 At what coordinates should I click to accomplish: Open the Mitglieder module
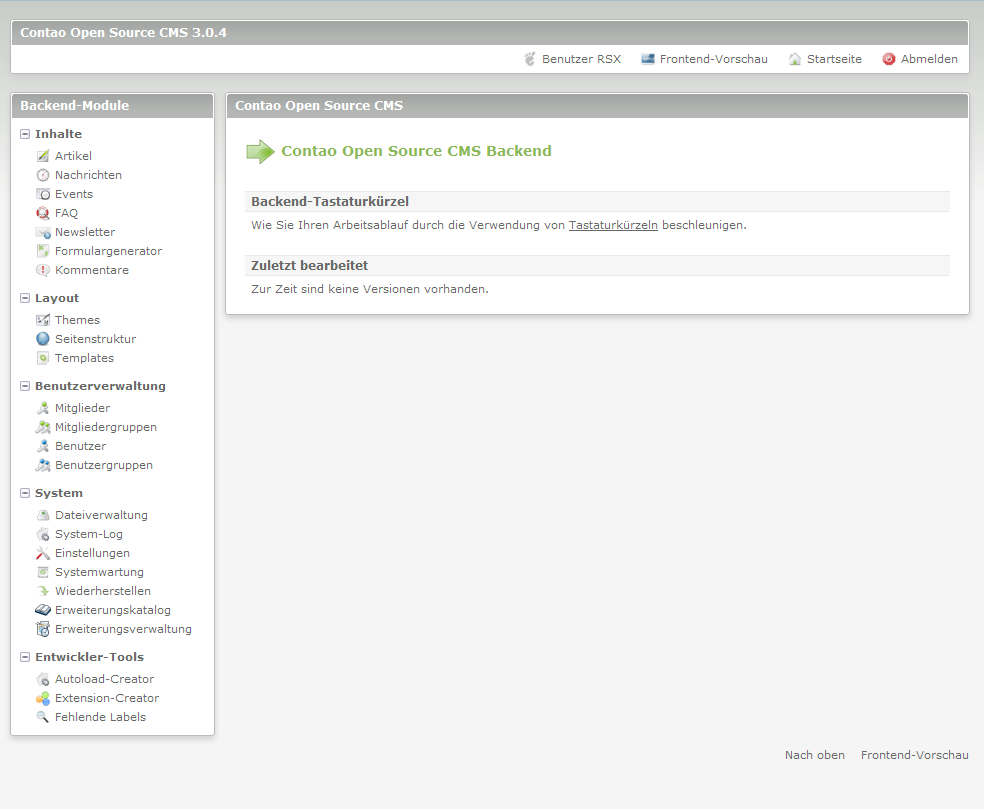[82, 408]
